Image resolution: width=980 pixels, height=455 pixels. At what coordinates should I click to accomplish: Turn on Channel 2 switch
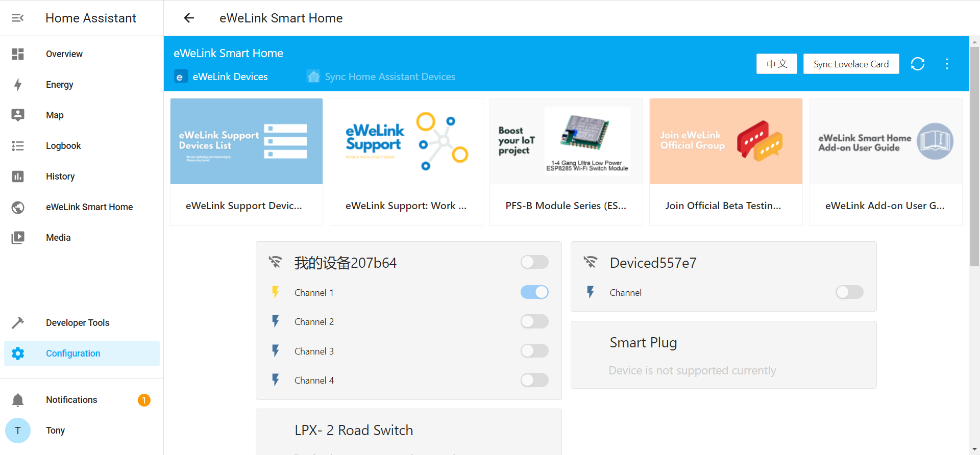[534, 321]
